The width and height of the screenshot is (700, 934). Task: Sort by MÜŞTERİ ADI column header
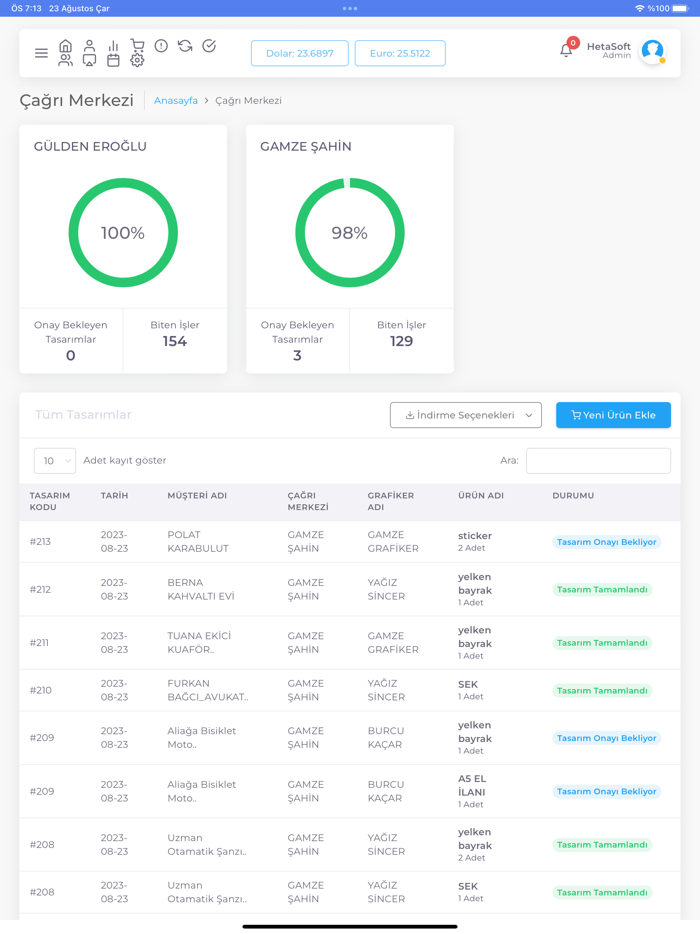pyautogui.click(x=197, y=495)
